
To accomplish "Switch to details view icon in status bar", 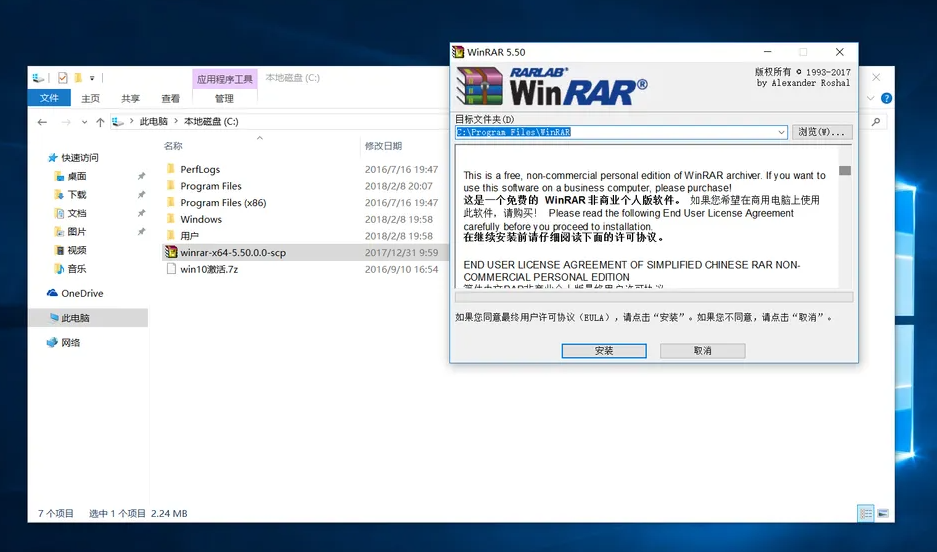I will [865, 513].
